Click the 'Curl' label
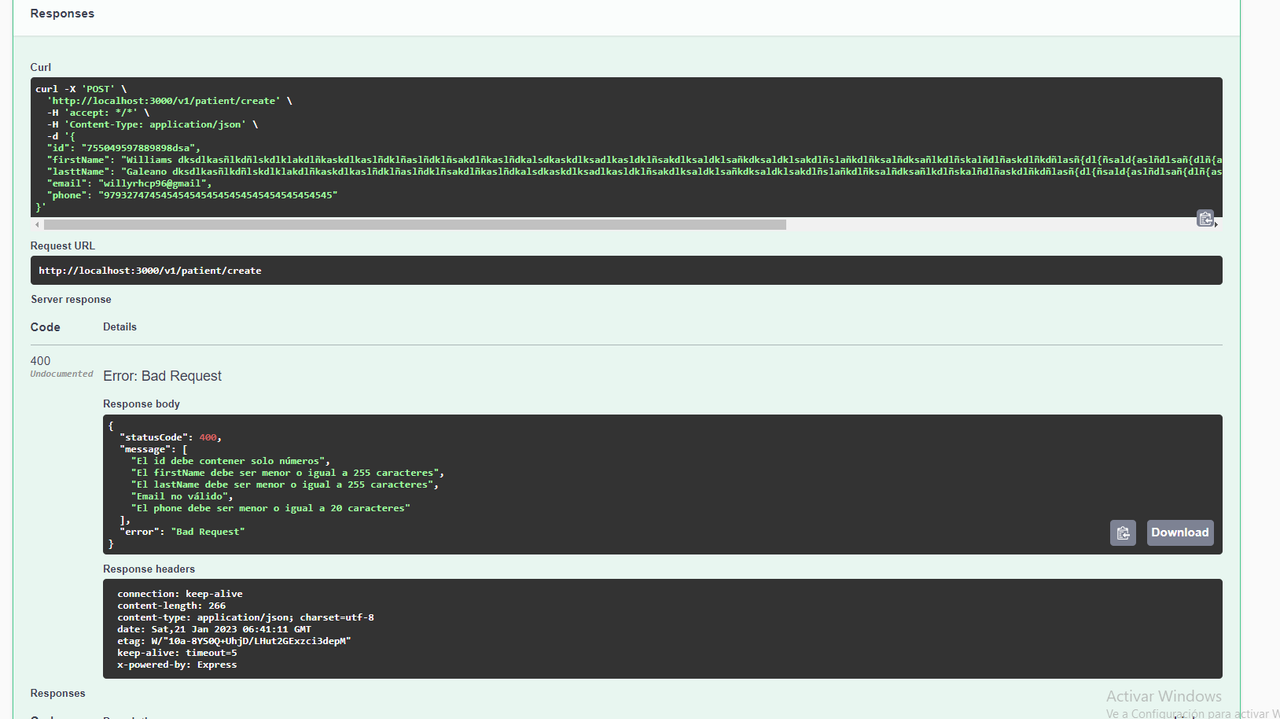The height and width of the screenshot is (719, 1280). click(41, 67)
